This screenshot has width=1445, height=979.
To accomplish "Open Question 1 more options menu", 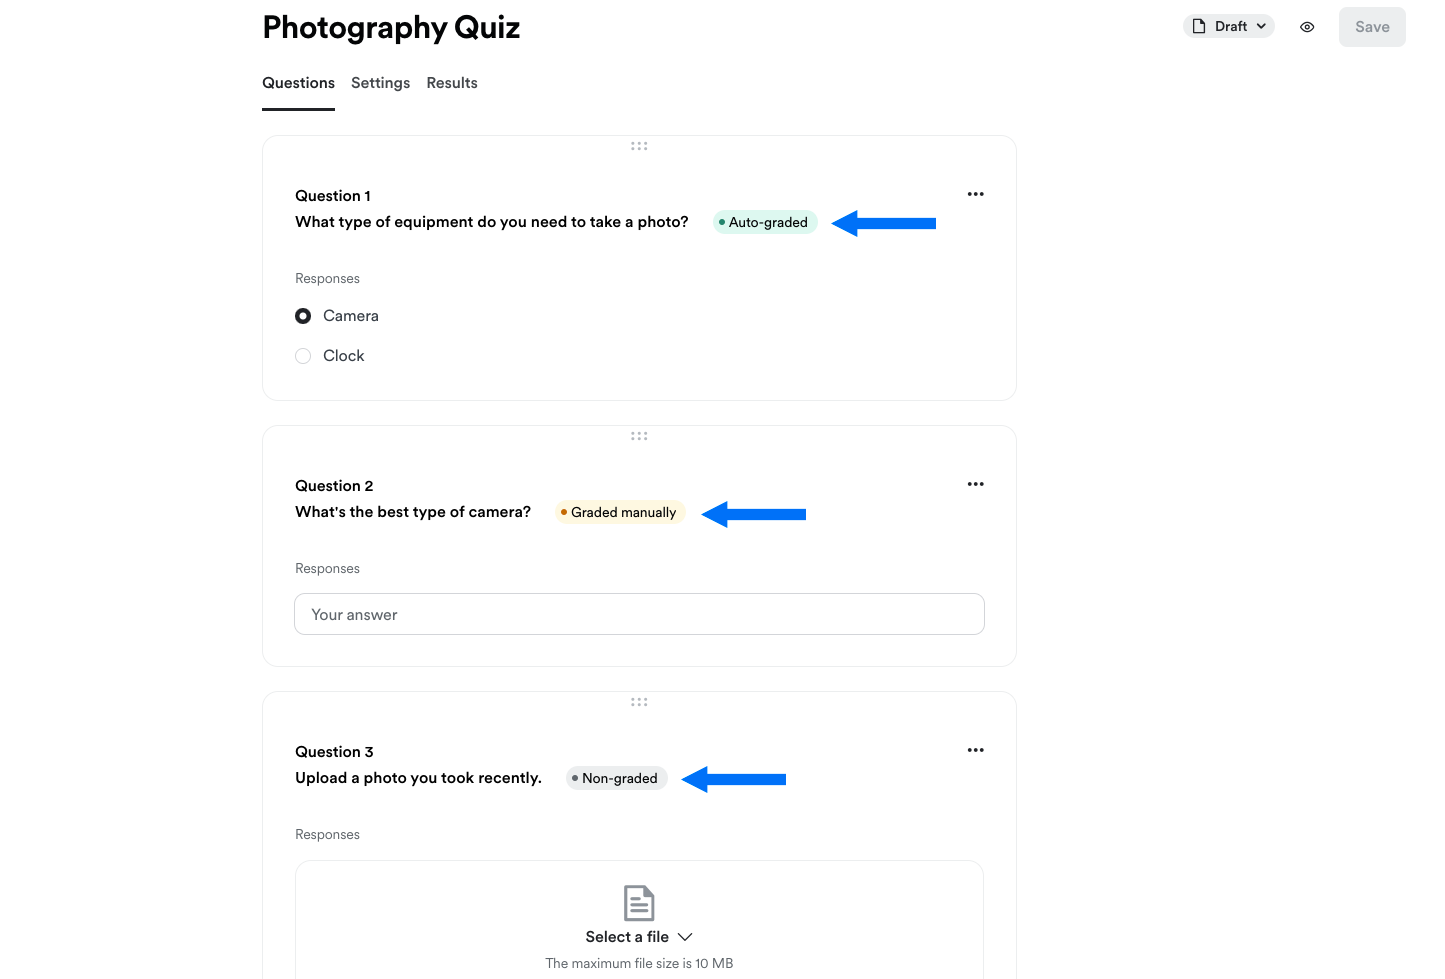I will tap(975, 194).
